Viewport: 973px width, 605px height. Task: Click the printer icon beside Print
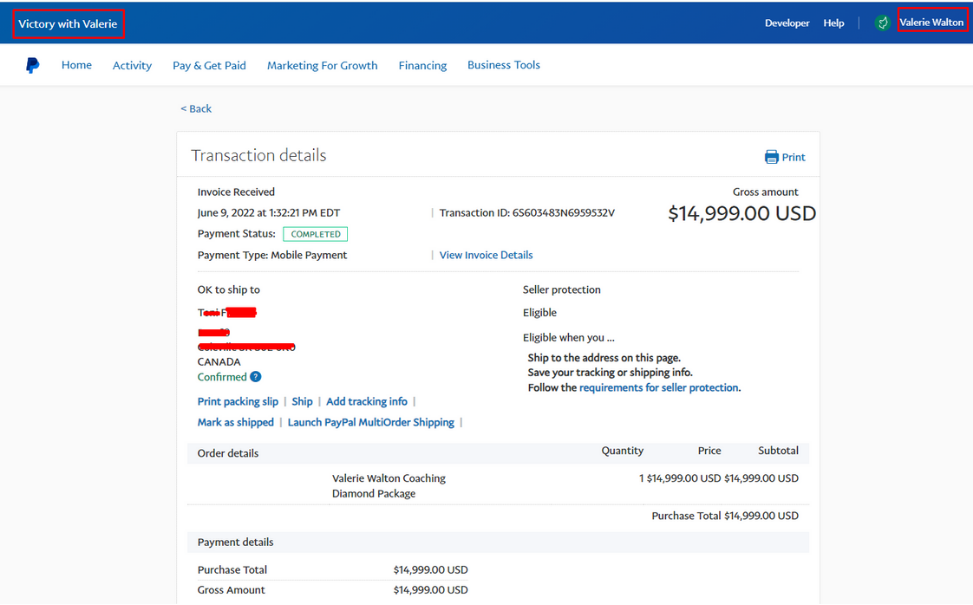tap(771, 157)
